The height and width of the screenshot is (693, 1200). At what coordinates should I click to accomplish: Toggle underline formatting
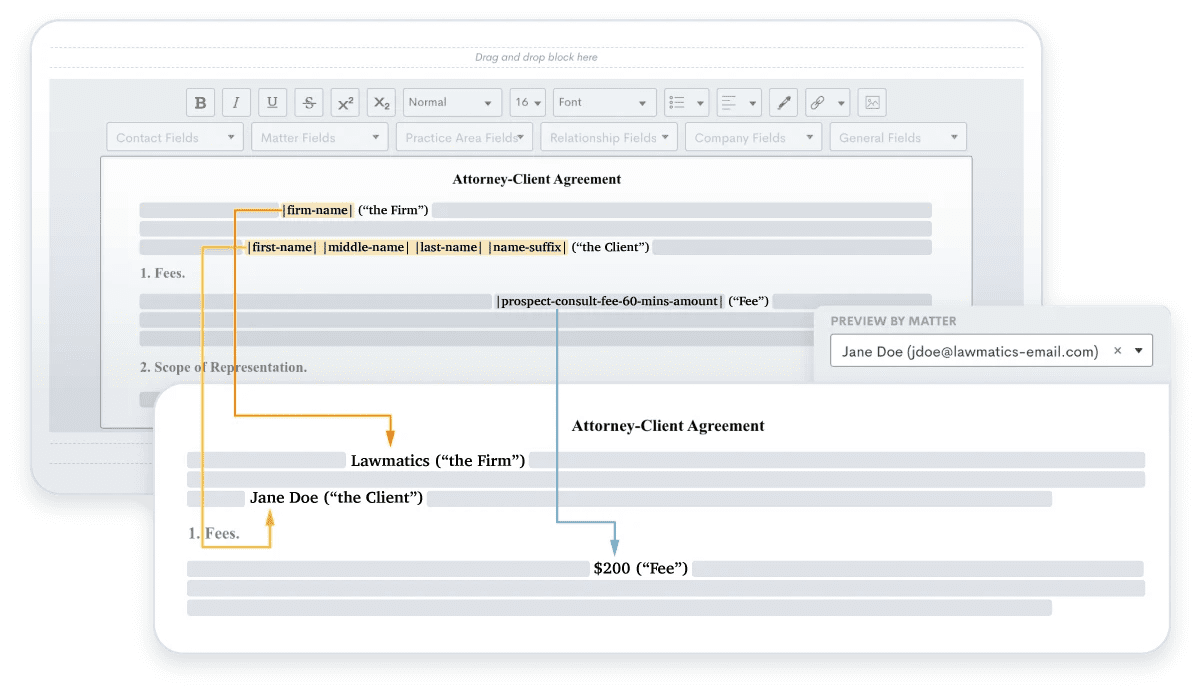click(272, 102)
